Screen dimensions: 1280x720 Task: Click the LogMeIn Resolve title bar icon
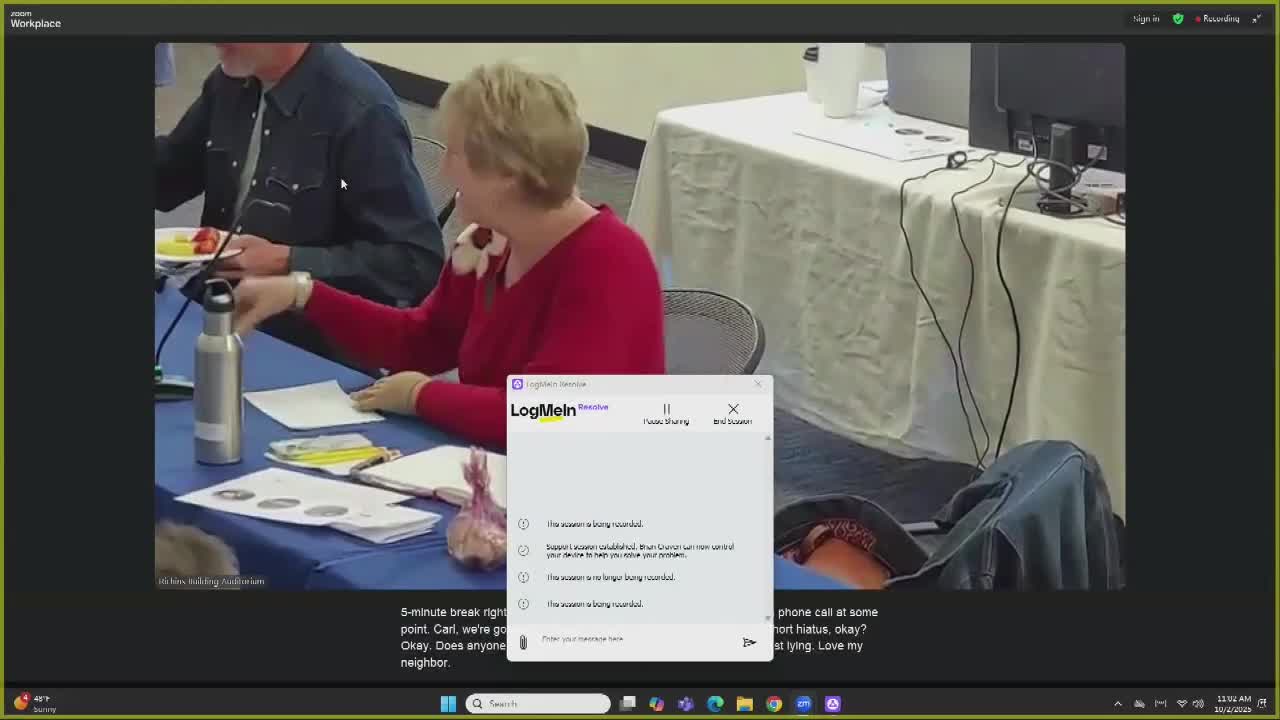(x=517, y=384)
